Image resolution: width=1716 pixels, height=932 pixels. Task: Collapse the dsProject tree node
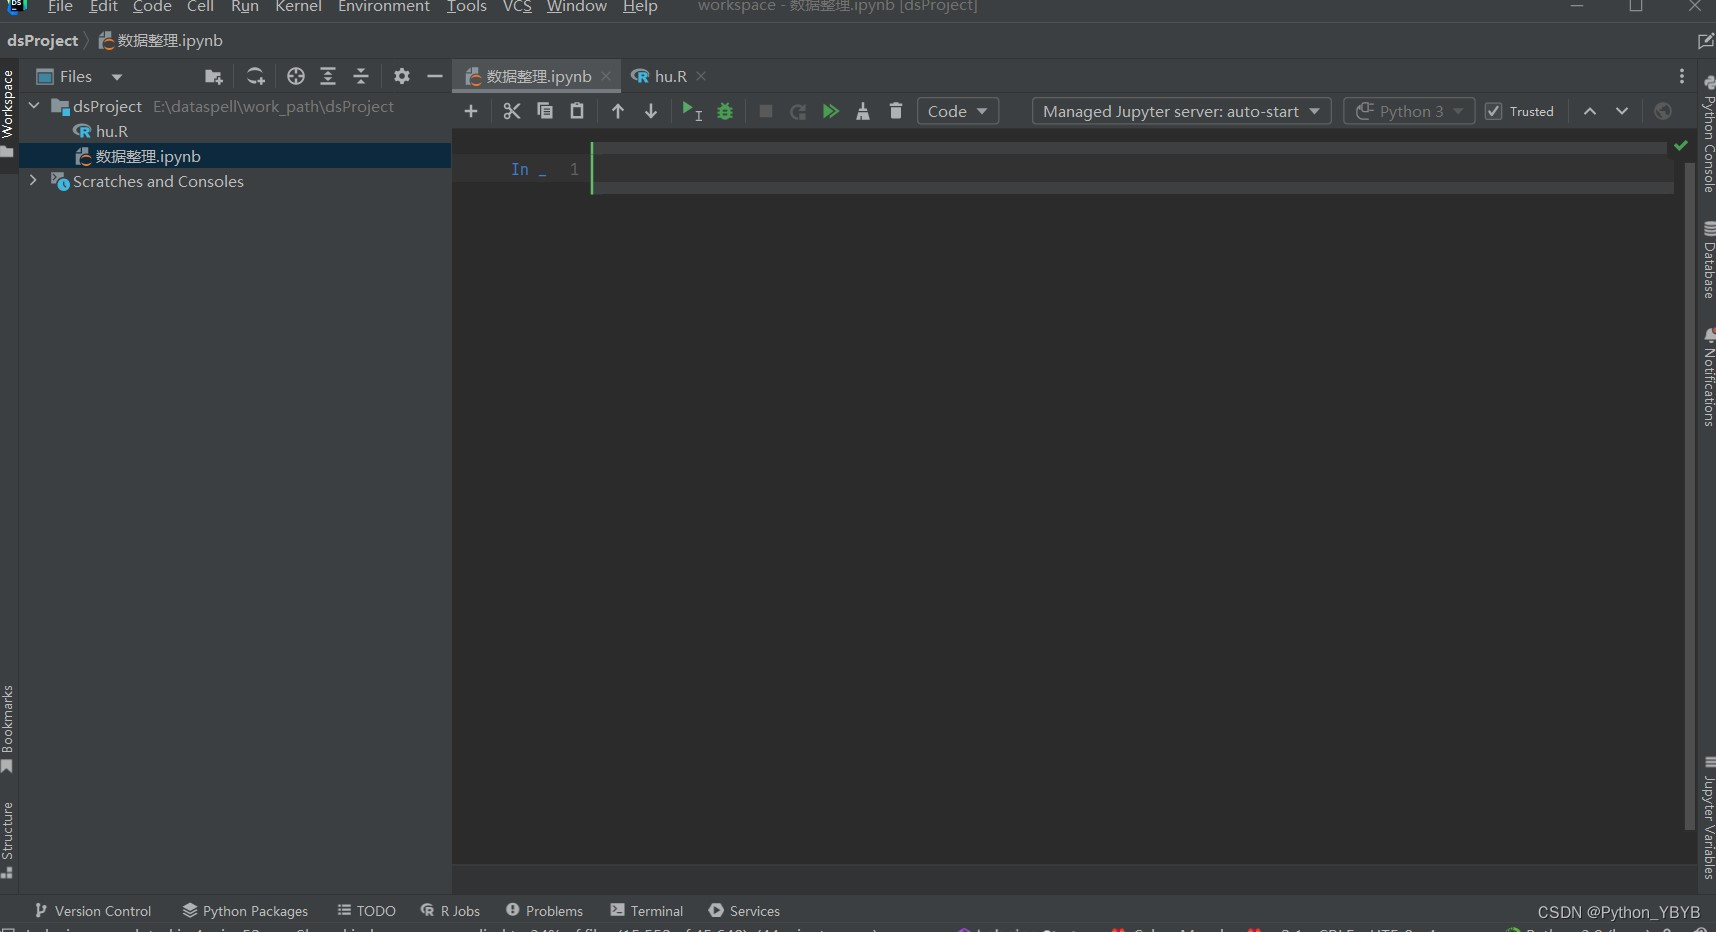[34, 106]
